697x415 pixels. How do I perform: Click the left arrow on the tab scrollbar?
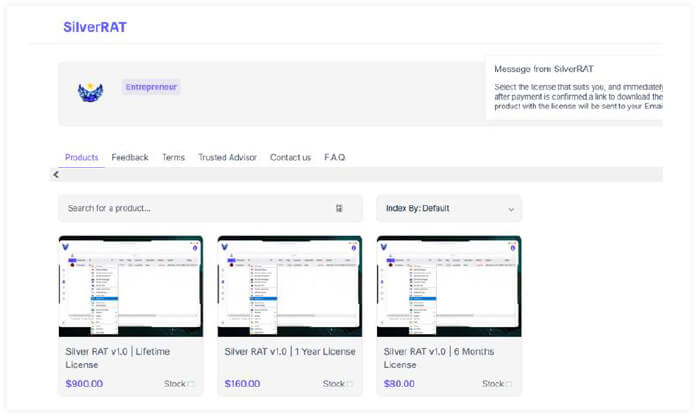(56, 175)
